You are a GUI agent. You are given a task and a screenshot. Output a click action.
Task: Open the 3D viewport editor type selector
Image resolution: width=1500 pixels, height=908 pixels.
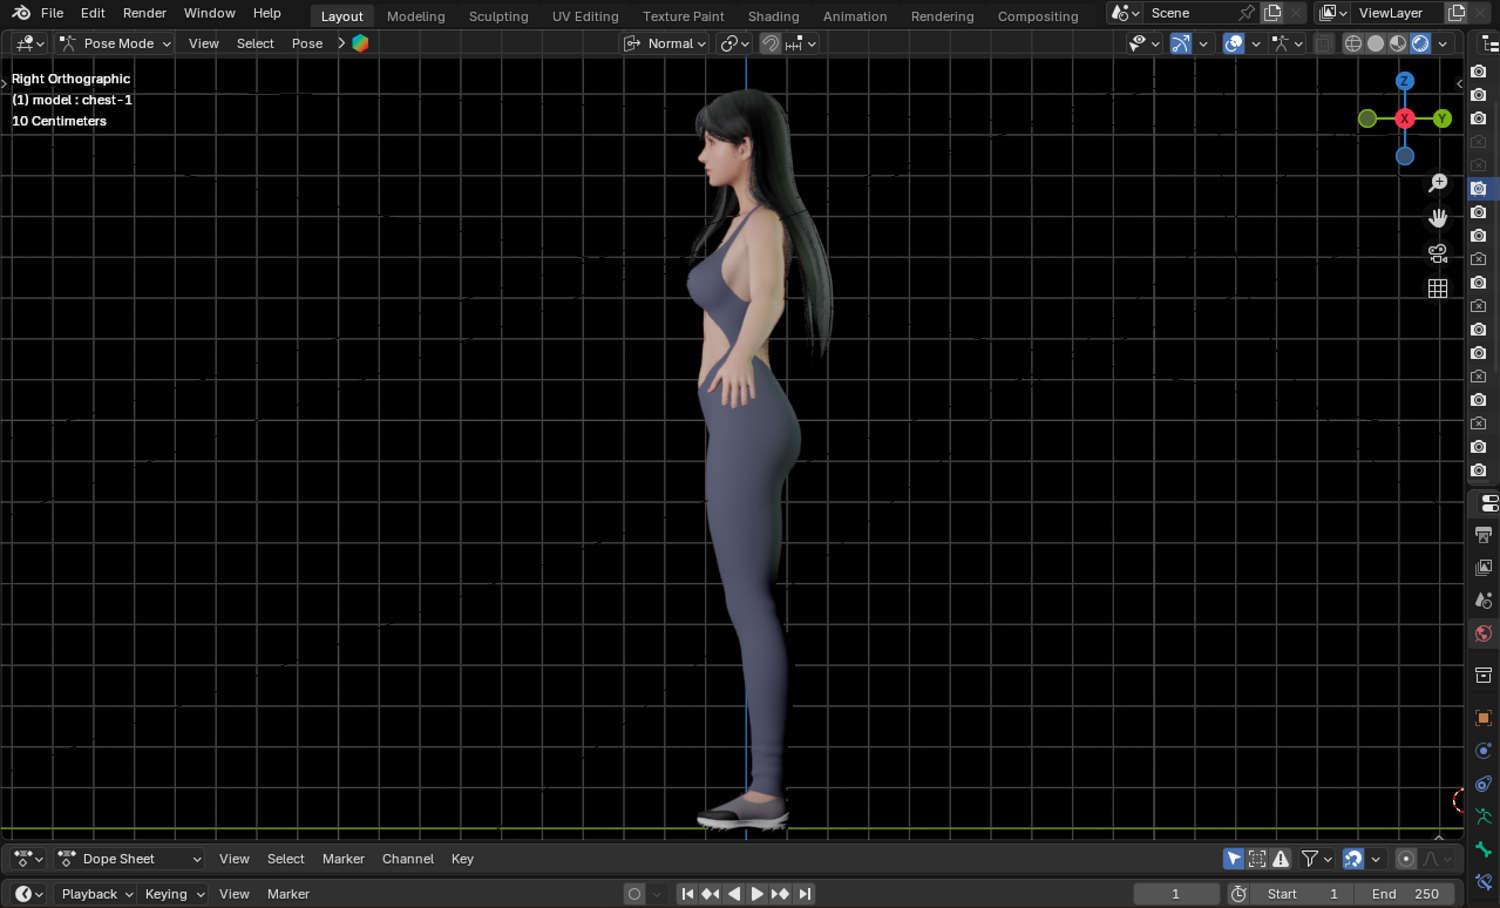tap(29, 43)
